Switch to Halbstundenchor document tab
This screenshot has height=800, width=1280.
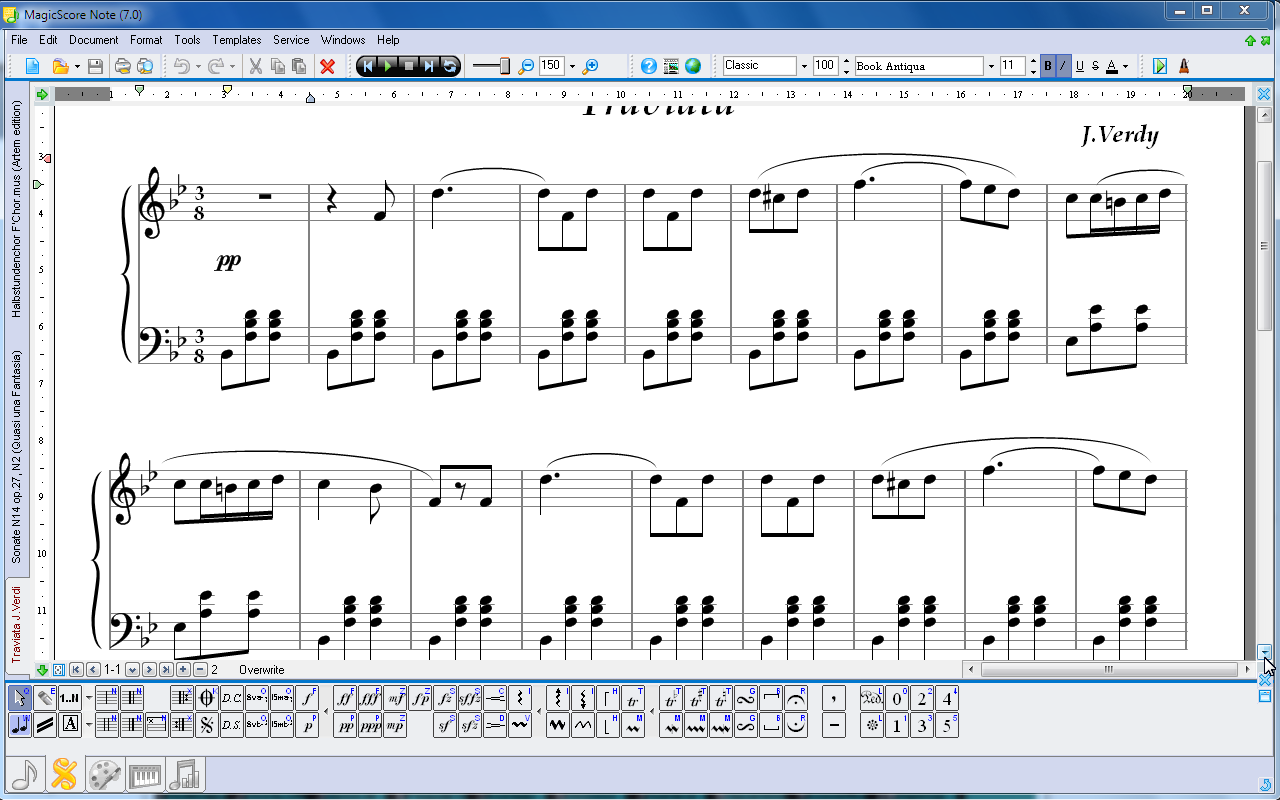pyautogui.click(x=16, y=209)
